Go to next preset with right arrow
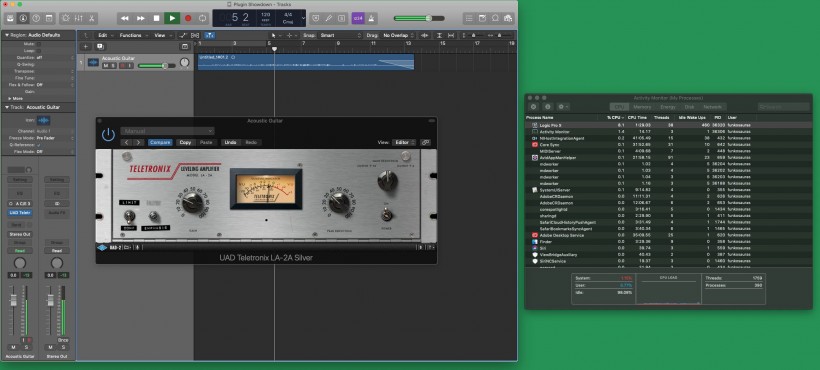The width and height of the screenshot is (820, 370). click(139, 142)
